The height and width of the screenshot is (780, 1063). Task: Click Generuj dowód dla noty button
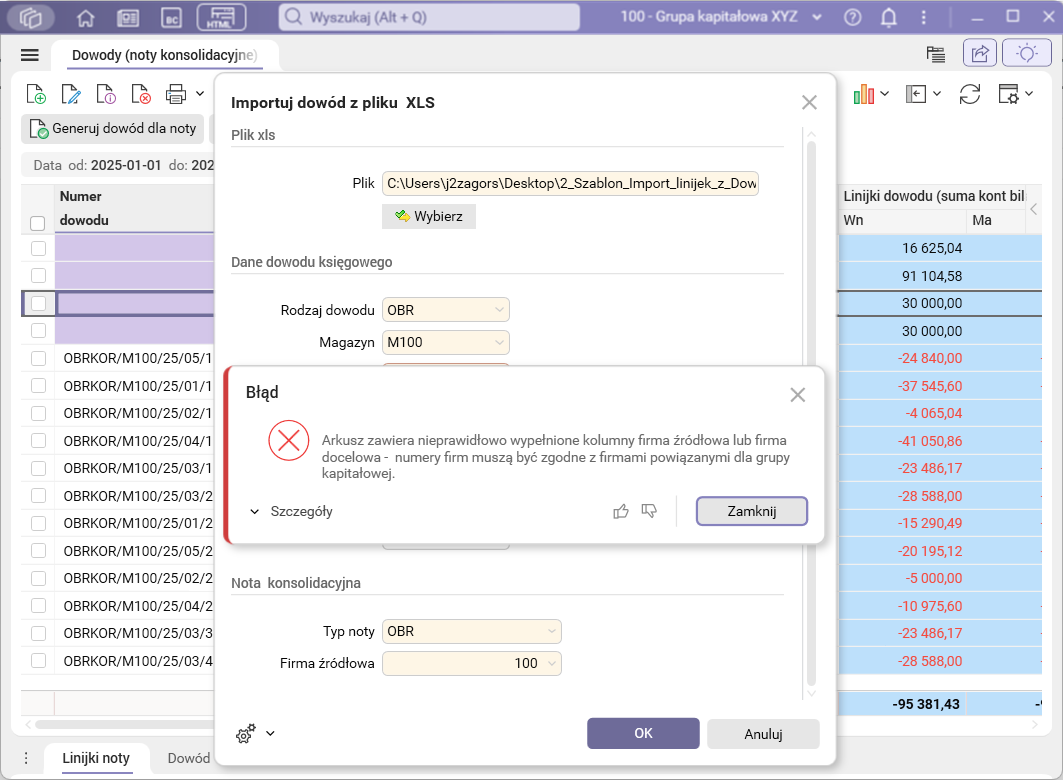click(113, 129)
